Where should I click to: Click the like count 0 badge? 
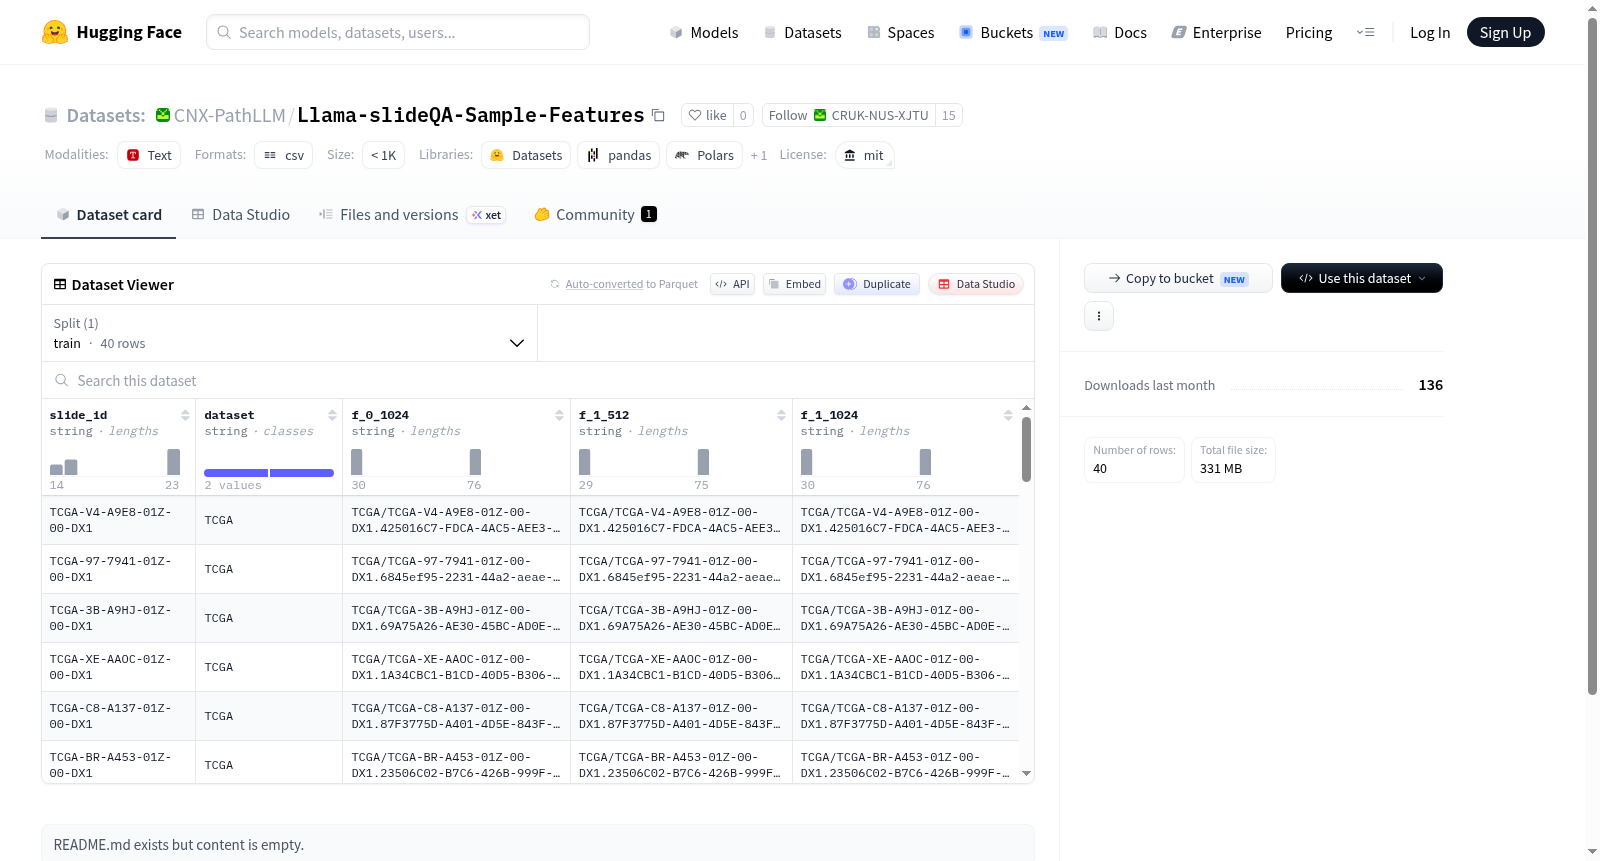click(743, 115)
